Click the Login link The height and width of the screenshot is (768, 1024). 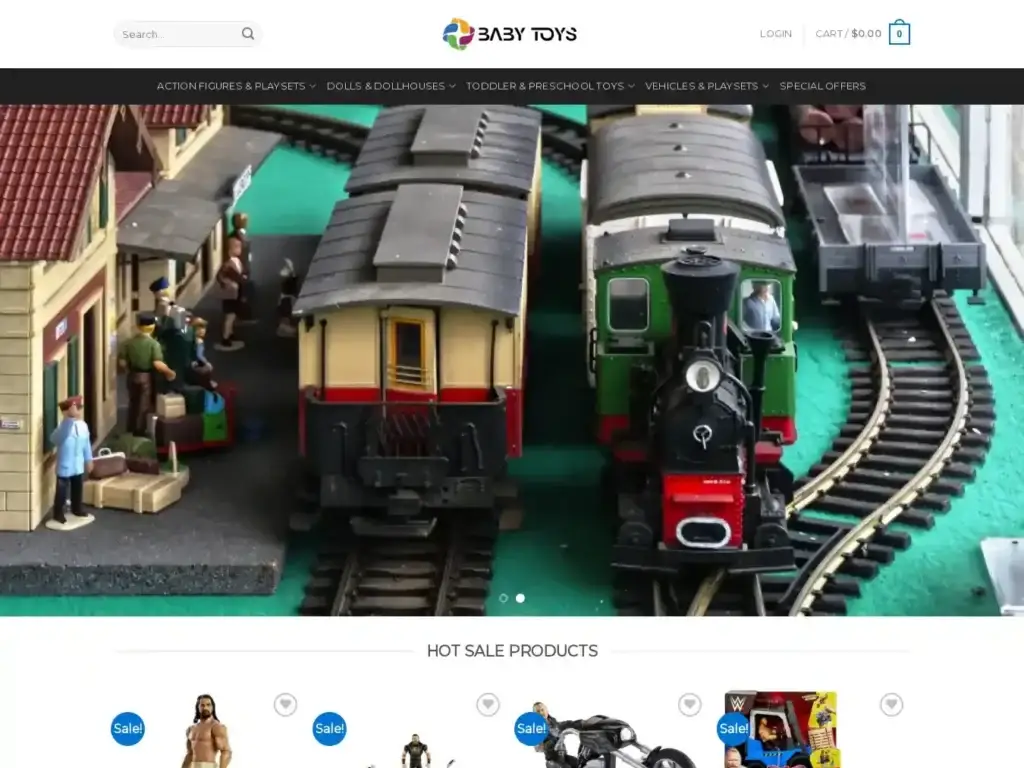click(775, 34)
